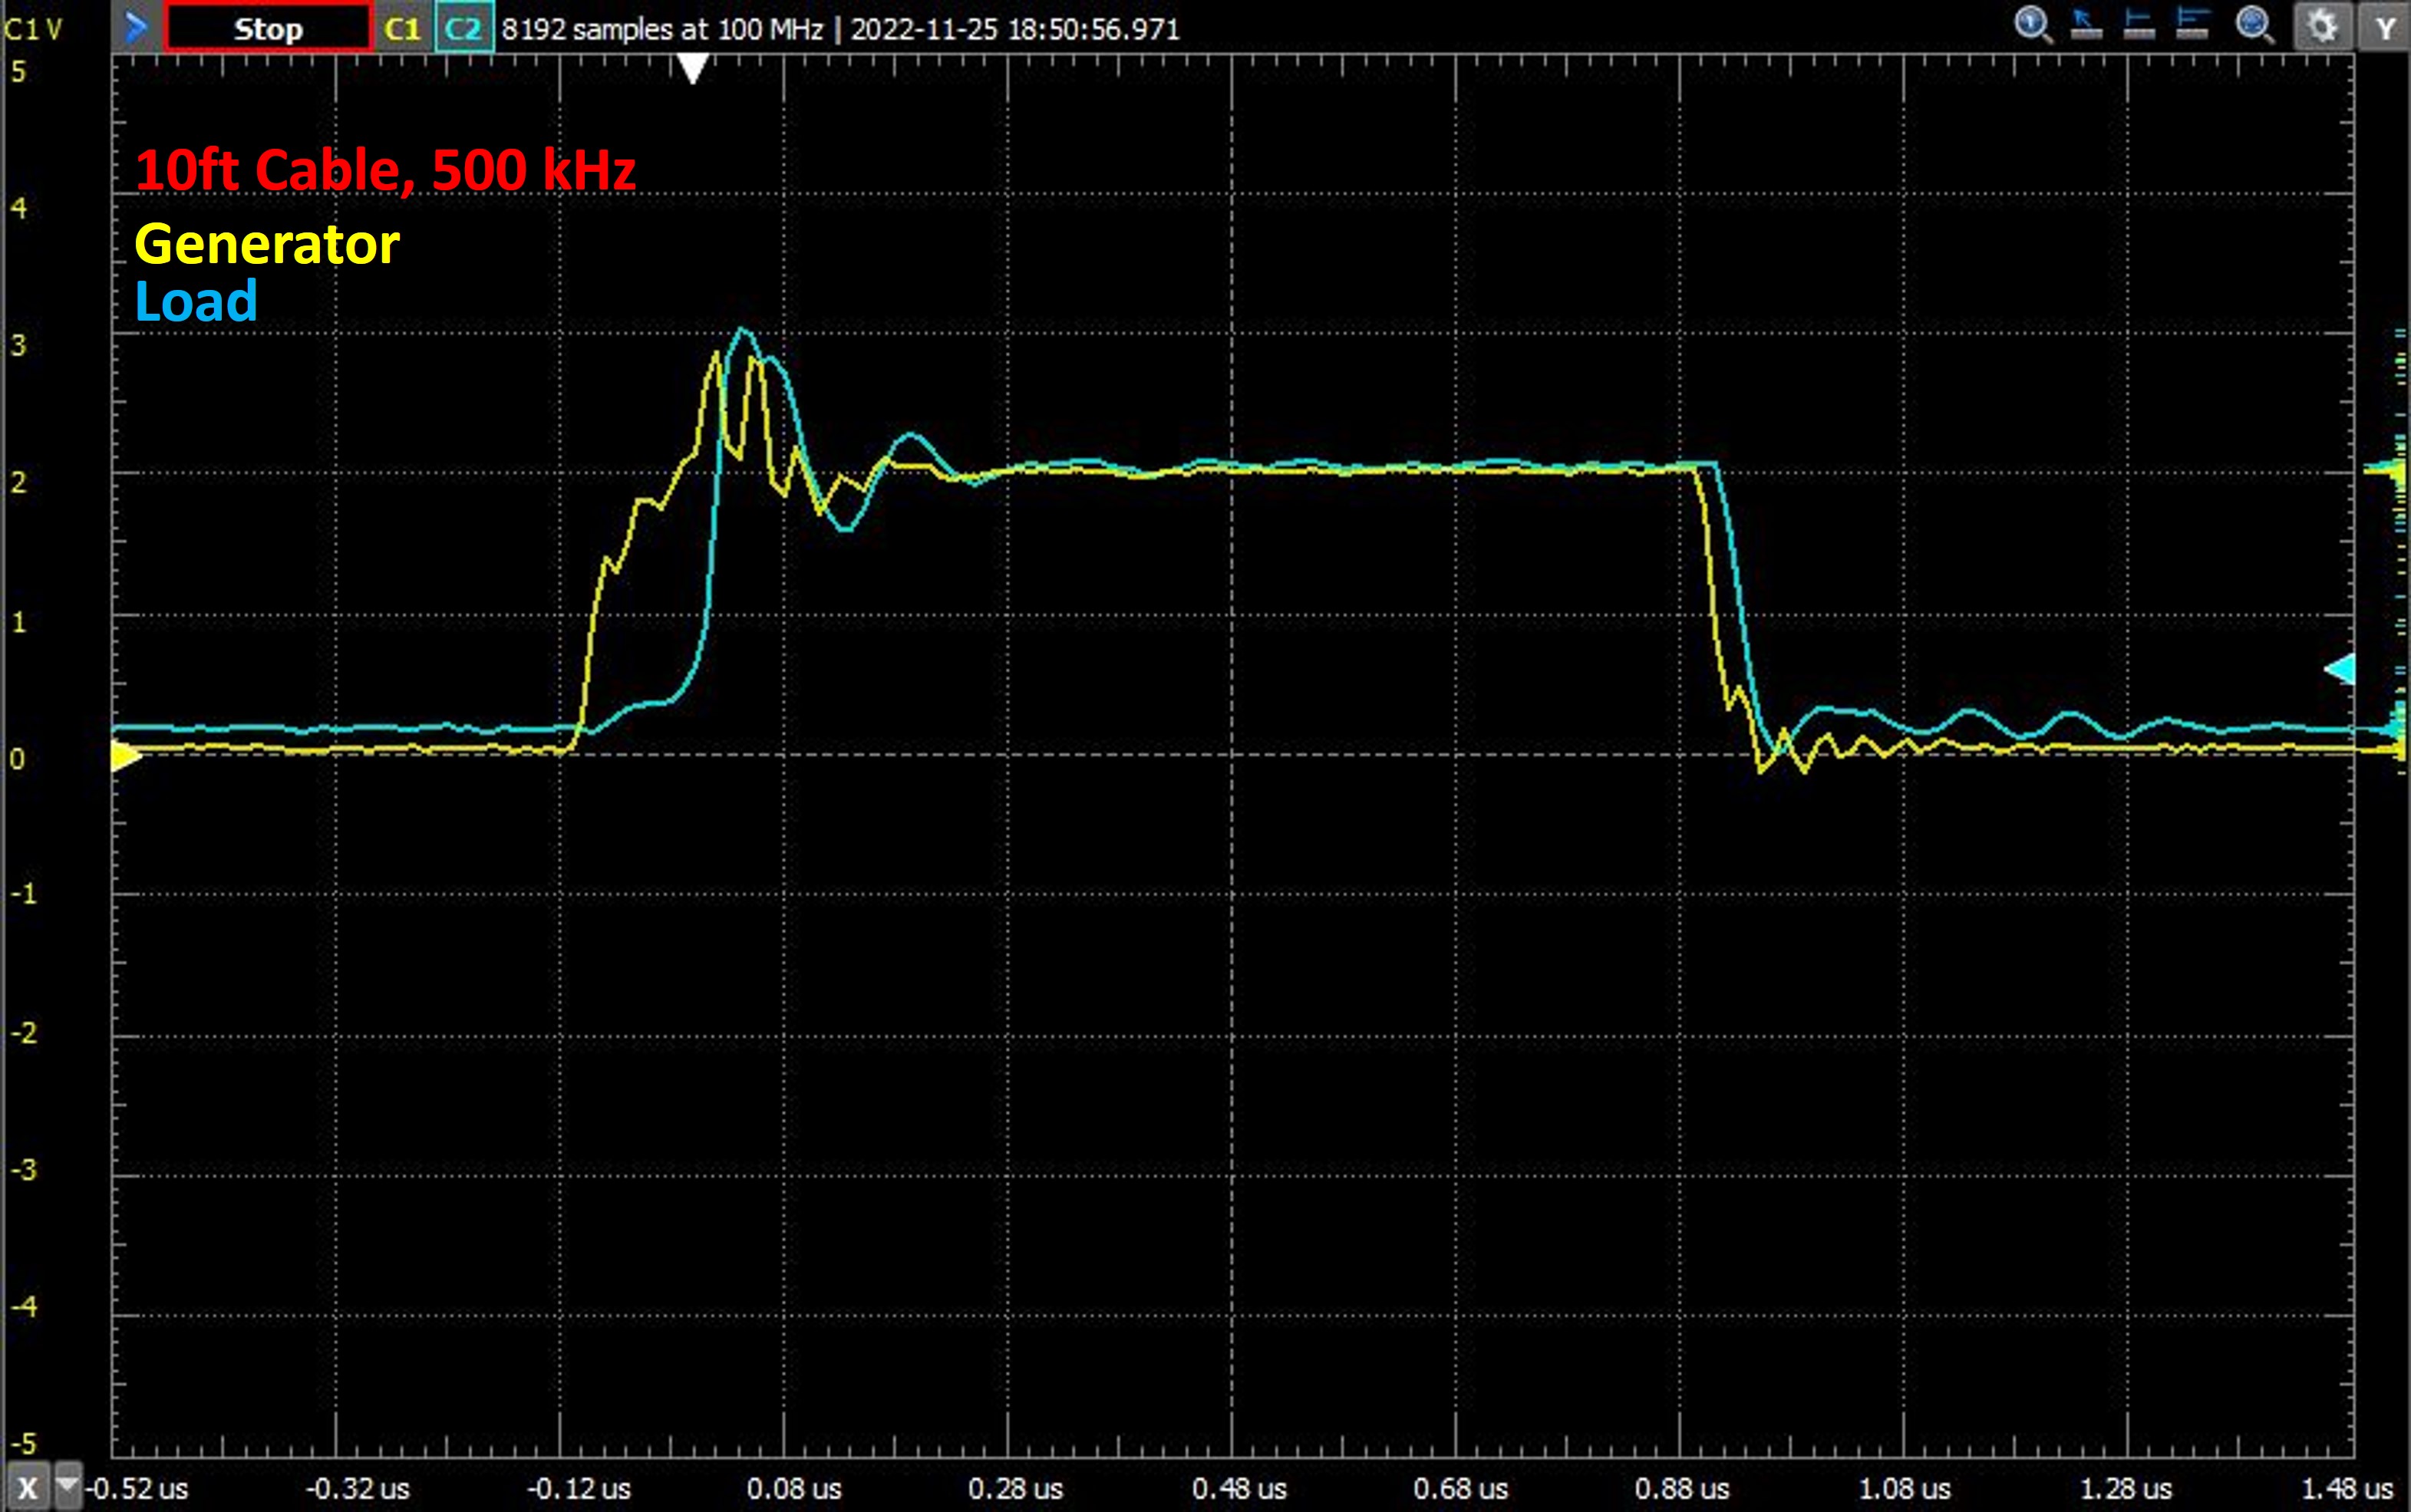Viewport: 2411px width, 1512px height.
Task: Click the -0.52 us time axis label
Action: click(137, 1489)
